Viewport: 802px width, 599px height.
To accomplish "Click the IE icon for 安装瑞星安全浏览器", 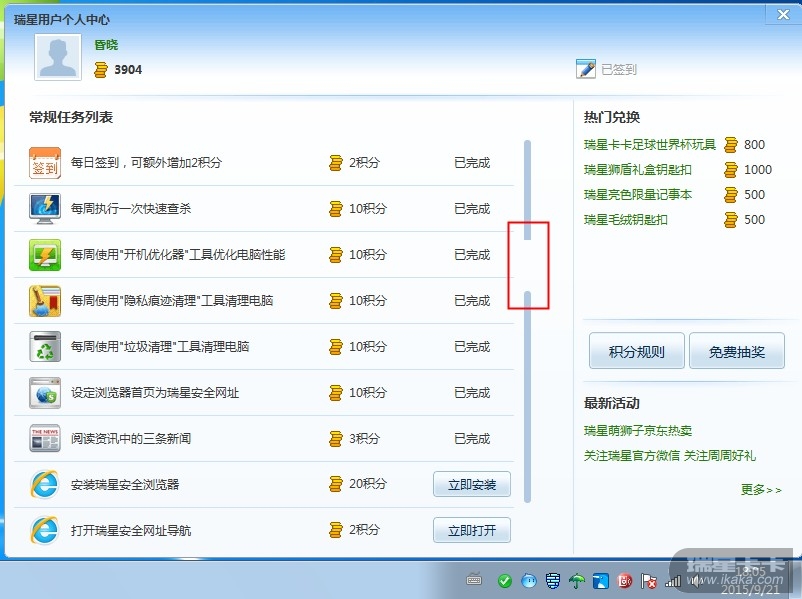I will click(x=45, y=484).
